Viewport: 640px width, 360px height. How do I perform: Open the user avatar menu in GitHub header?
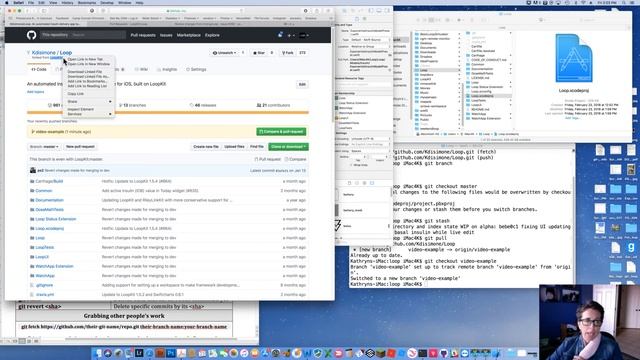point(304,36)
